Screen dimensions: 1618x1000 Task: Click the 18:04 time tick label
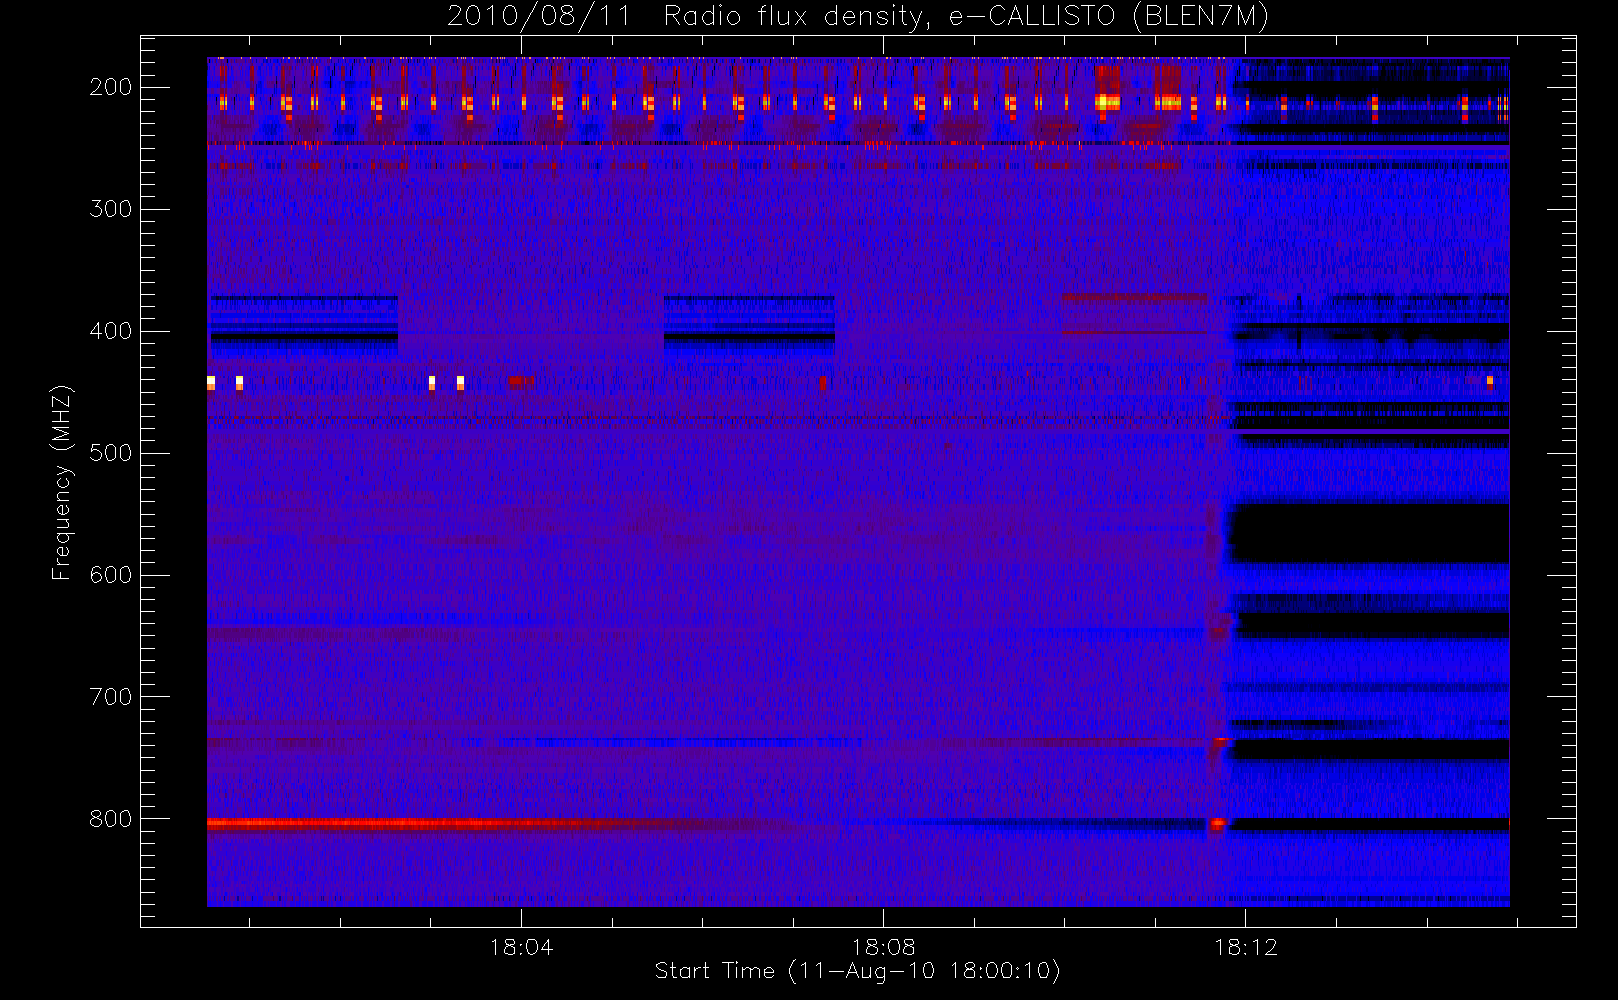(521, 947)
